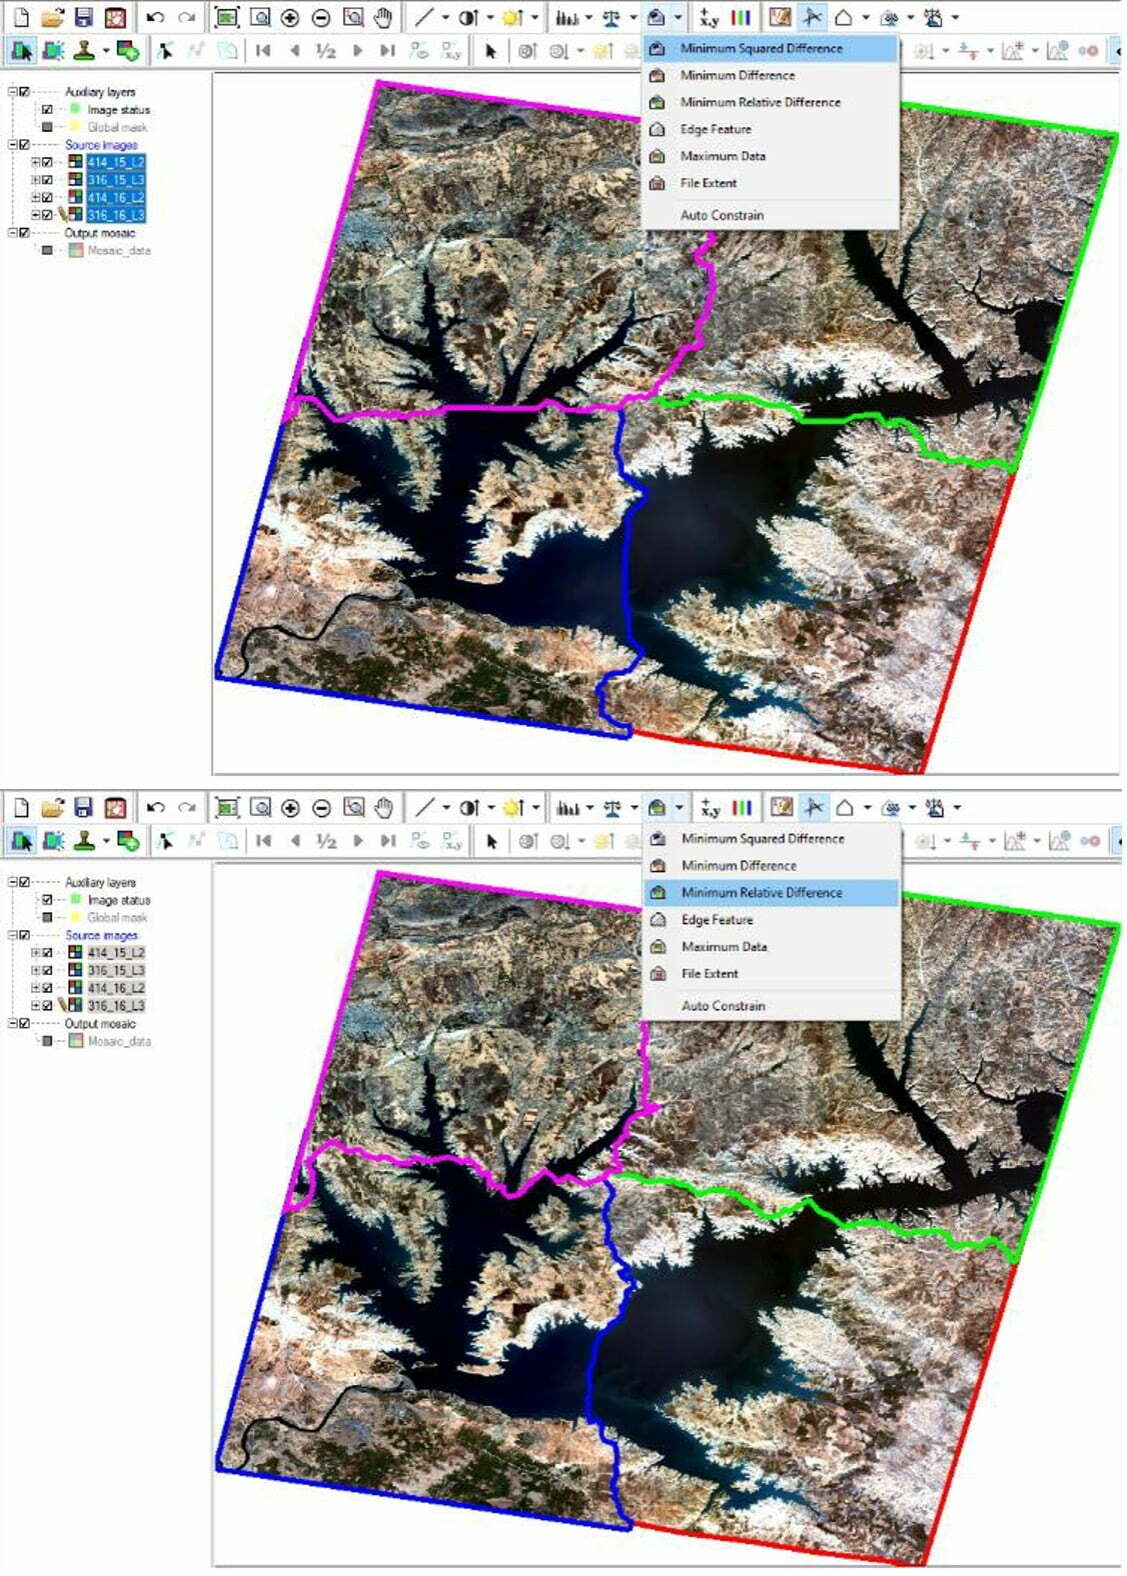This screenshot has width=1127, height=1576.
Task: Click Undo arrow in lower screenshot toolbar
Action: [x=155, y=808]
